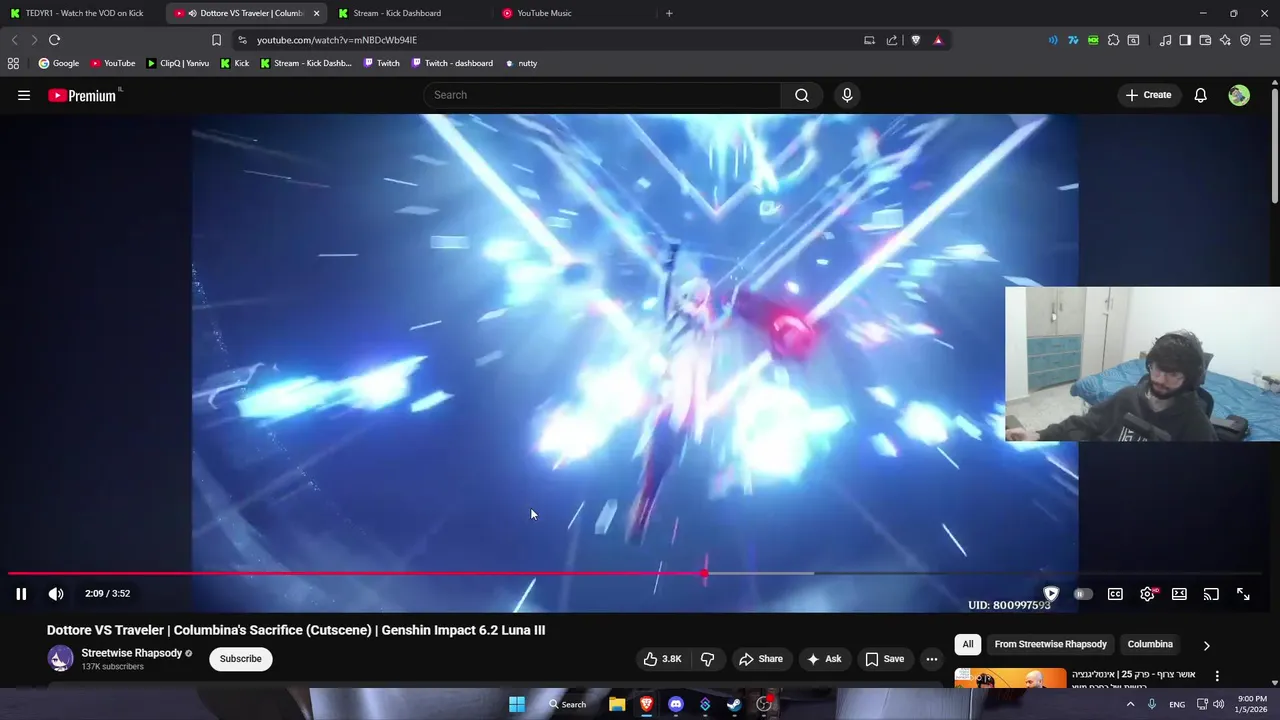The height and width of the screenshot is (720, 1280).
Task: Enter full screen mode
Action: point(1243,594)
